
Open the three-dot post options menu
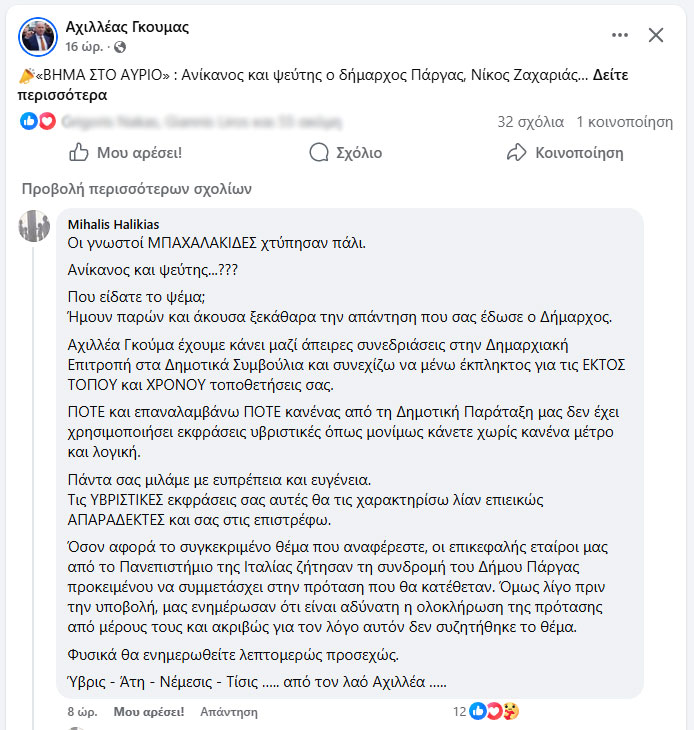click(620, 36)
